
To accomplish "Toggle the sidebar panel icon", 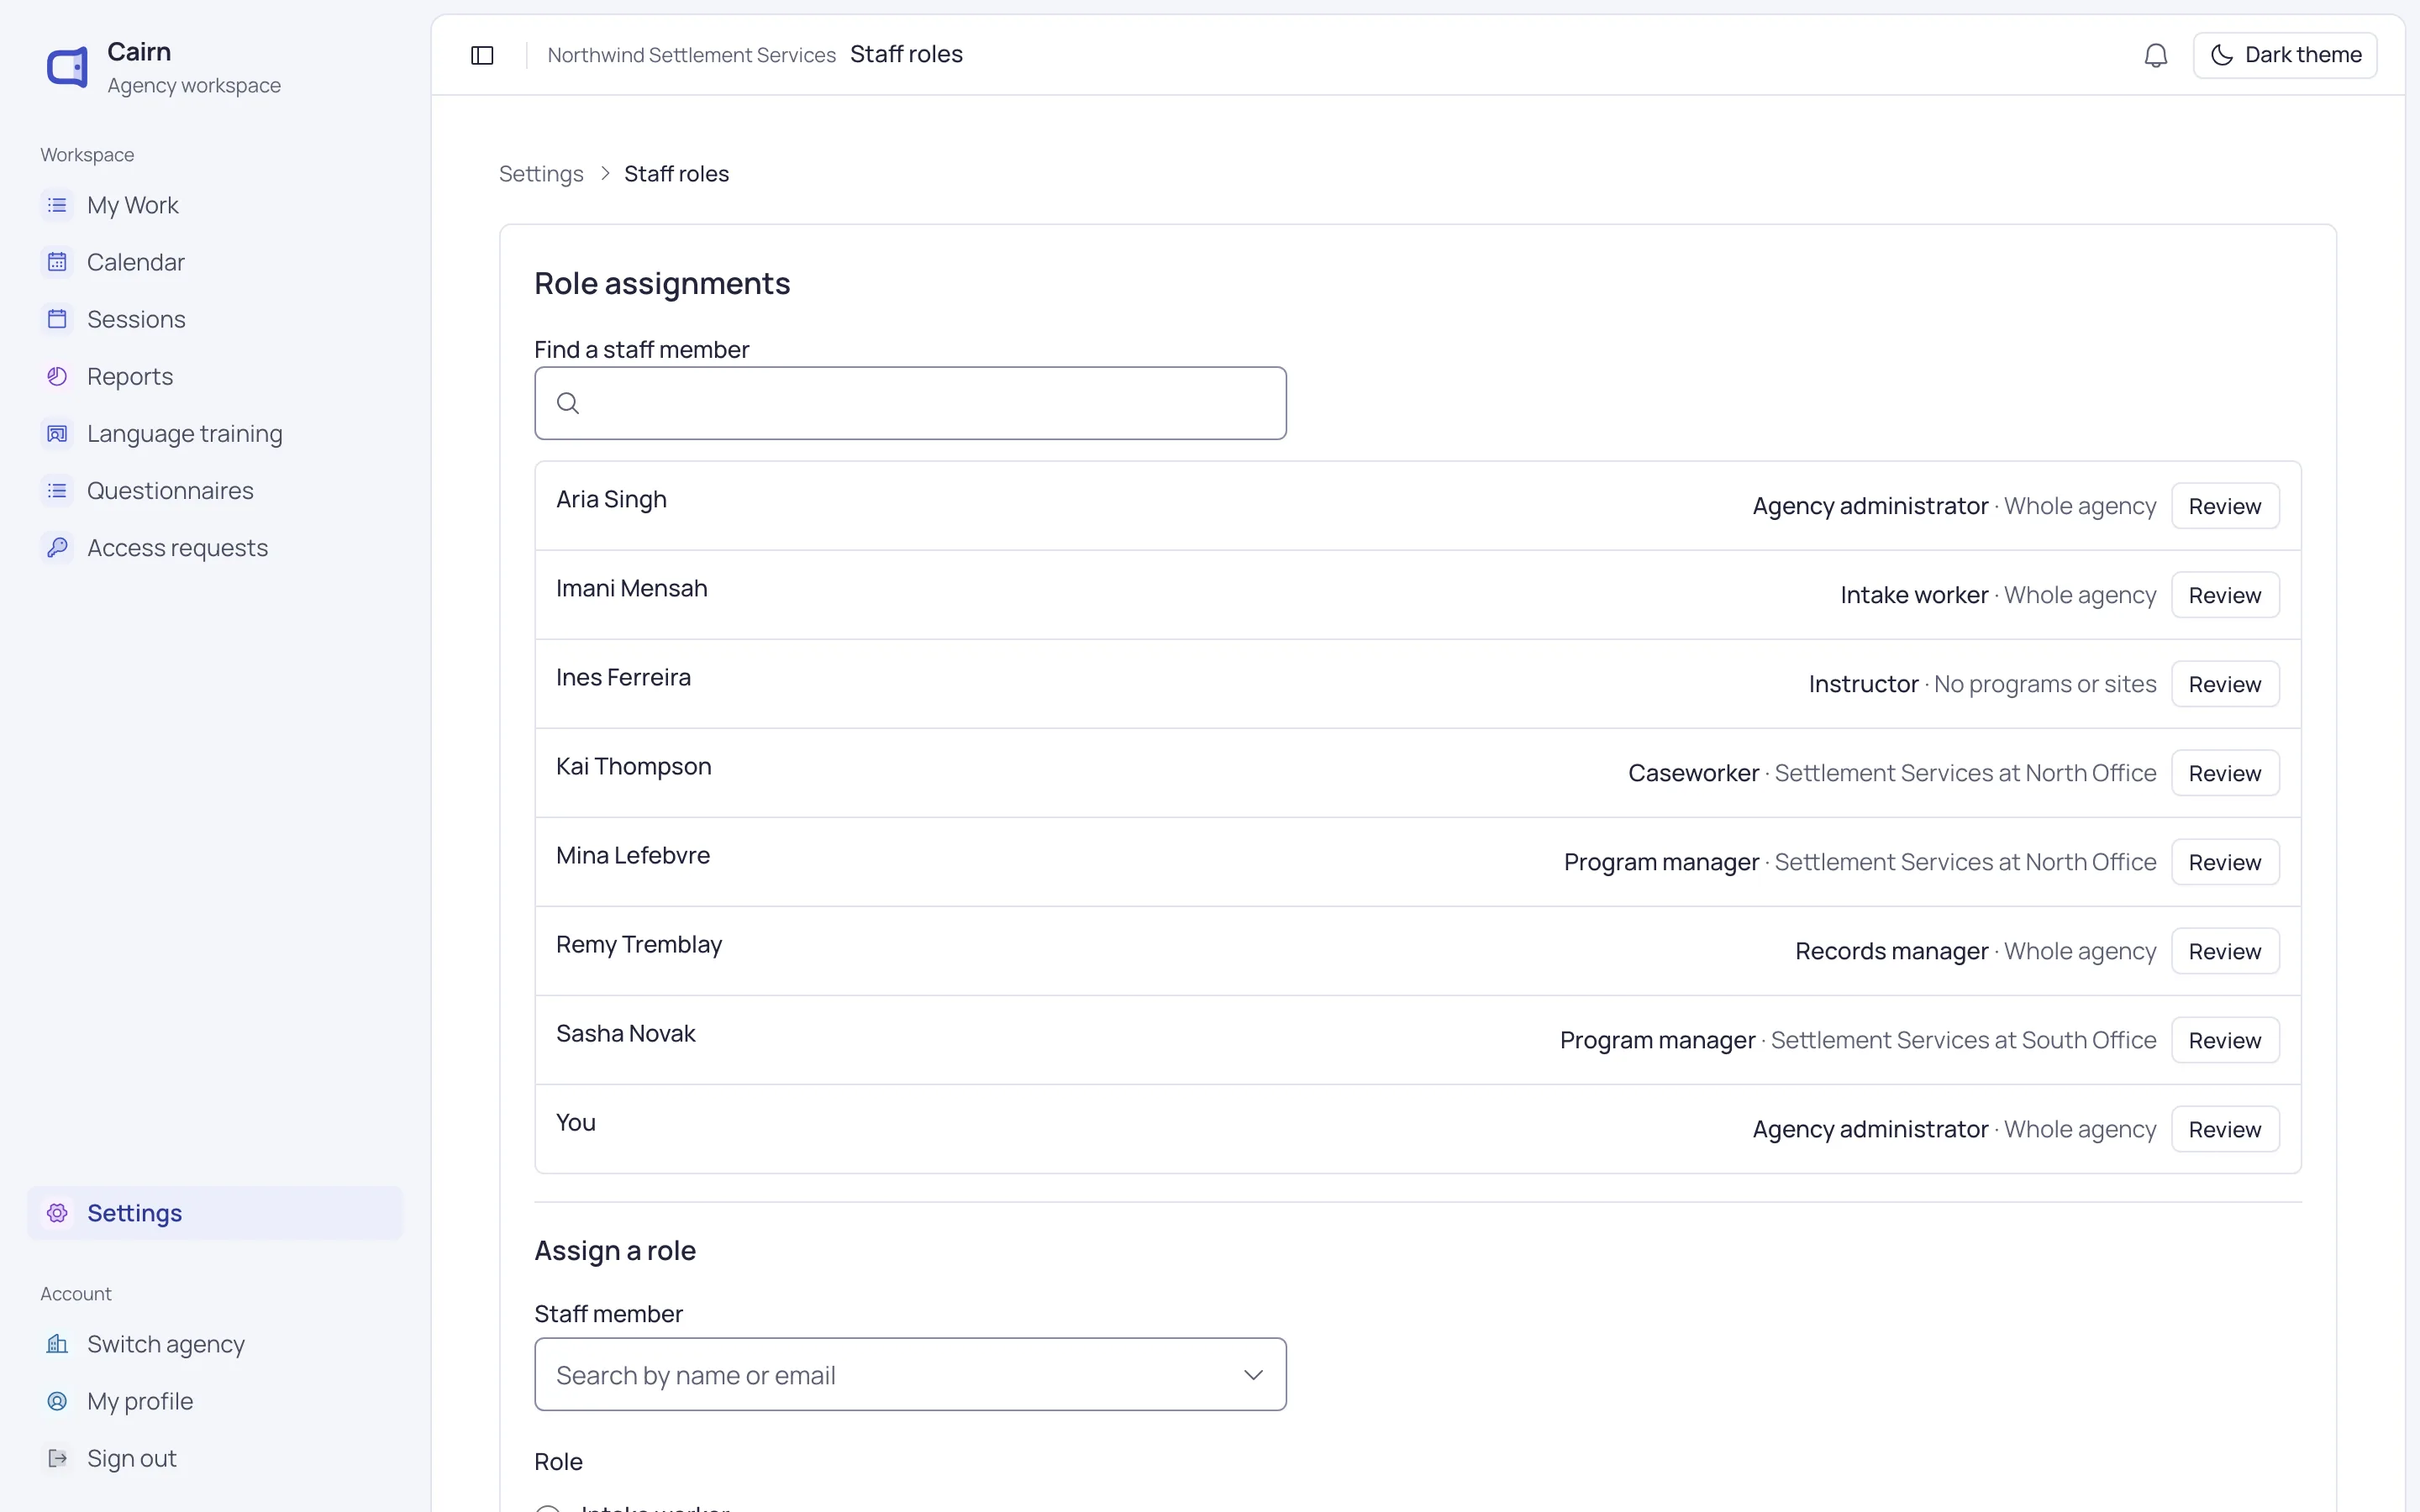I will 482,55.
